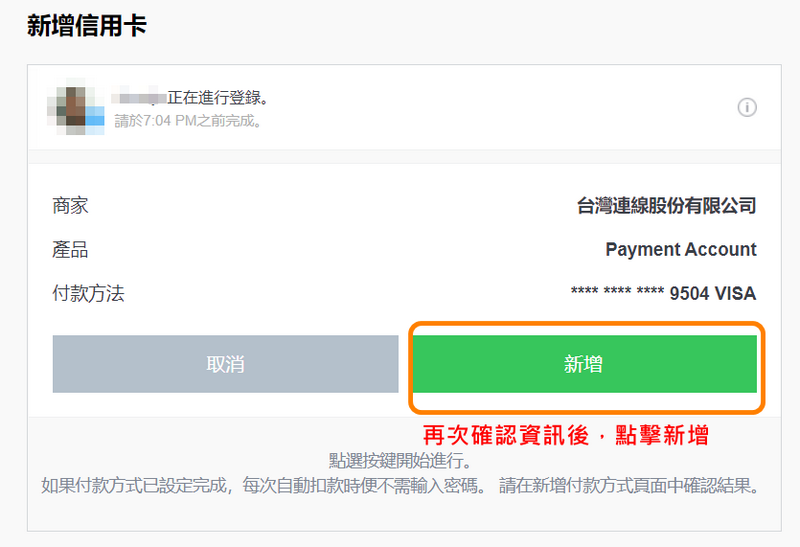Click the 正在進行登錄 status text

218,97
